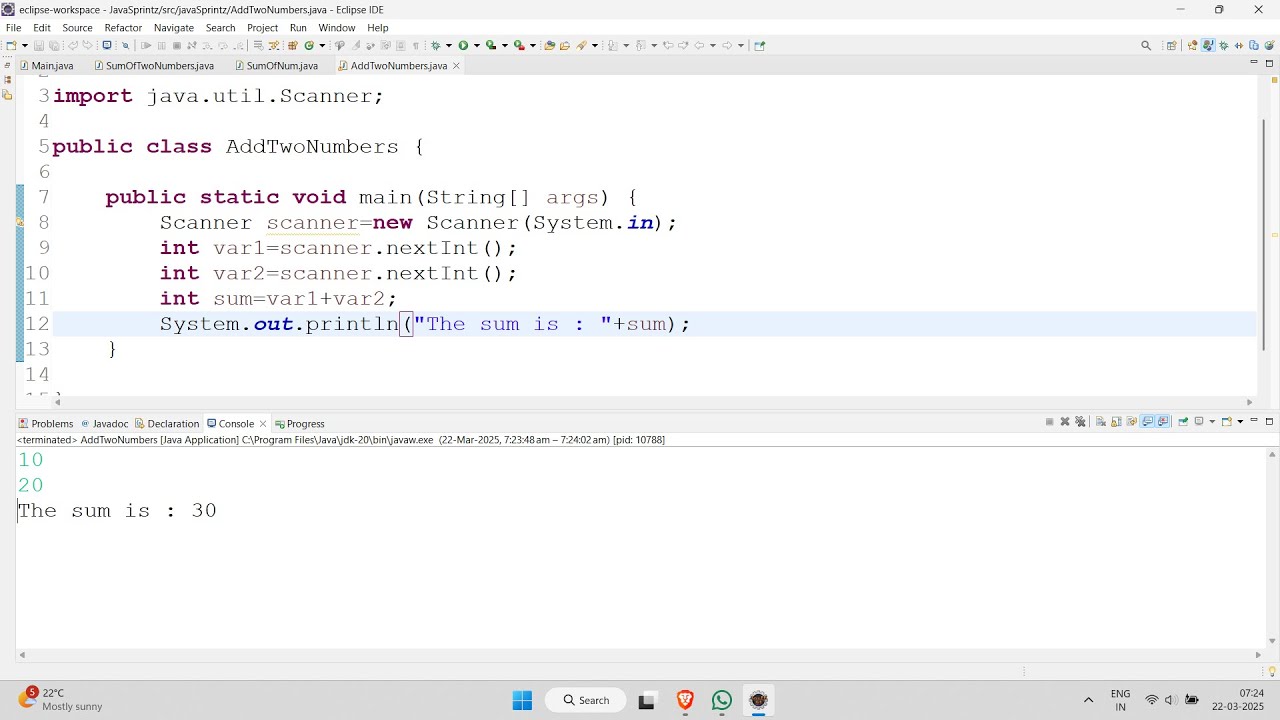Image resolution: width=1280 pixels, height=720 pixels.
Task: Toggle the Console Scroll Lock icon
Action: coord(1116,422)
